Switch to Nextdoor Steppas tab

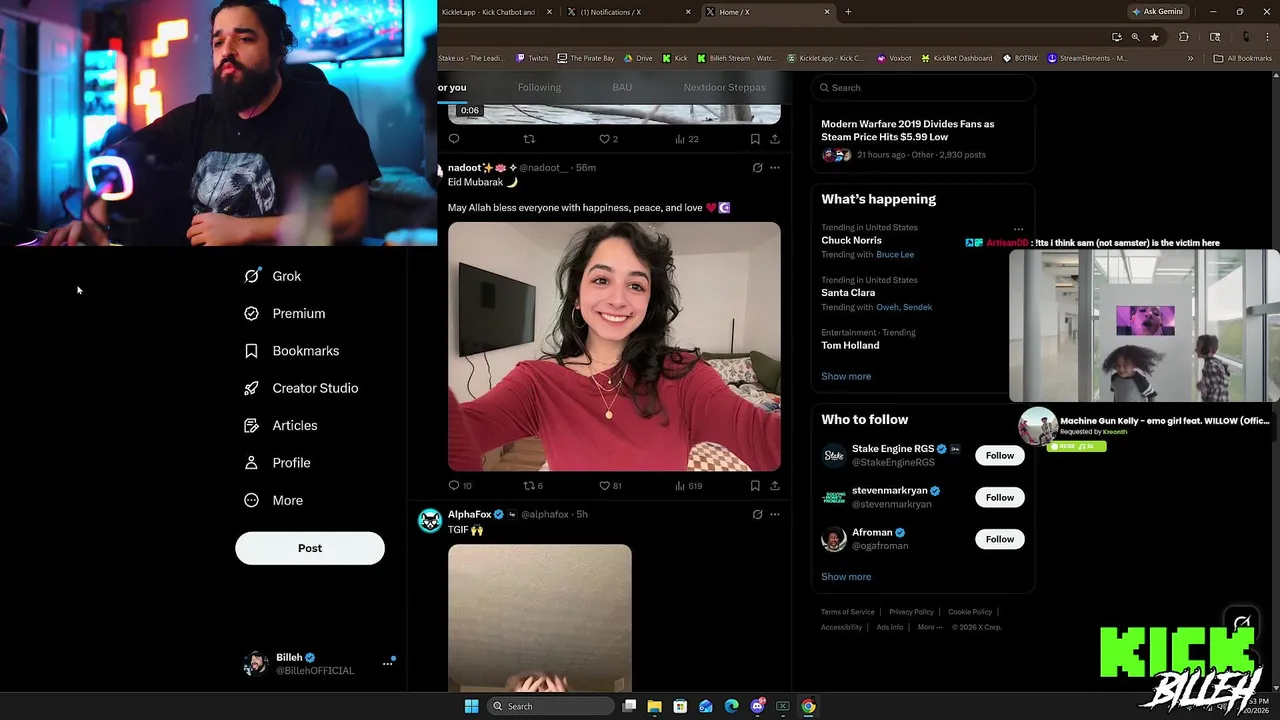[x=724, y=87]
